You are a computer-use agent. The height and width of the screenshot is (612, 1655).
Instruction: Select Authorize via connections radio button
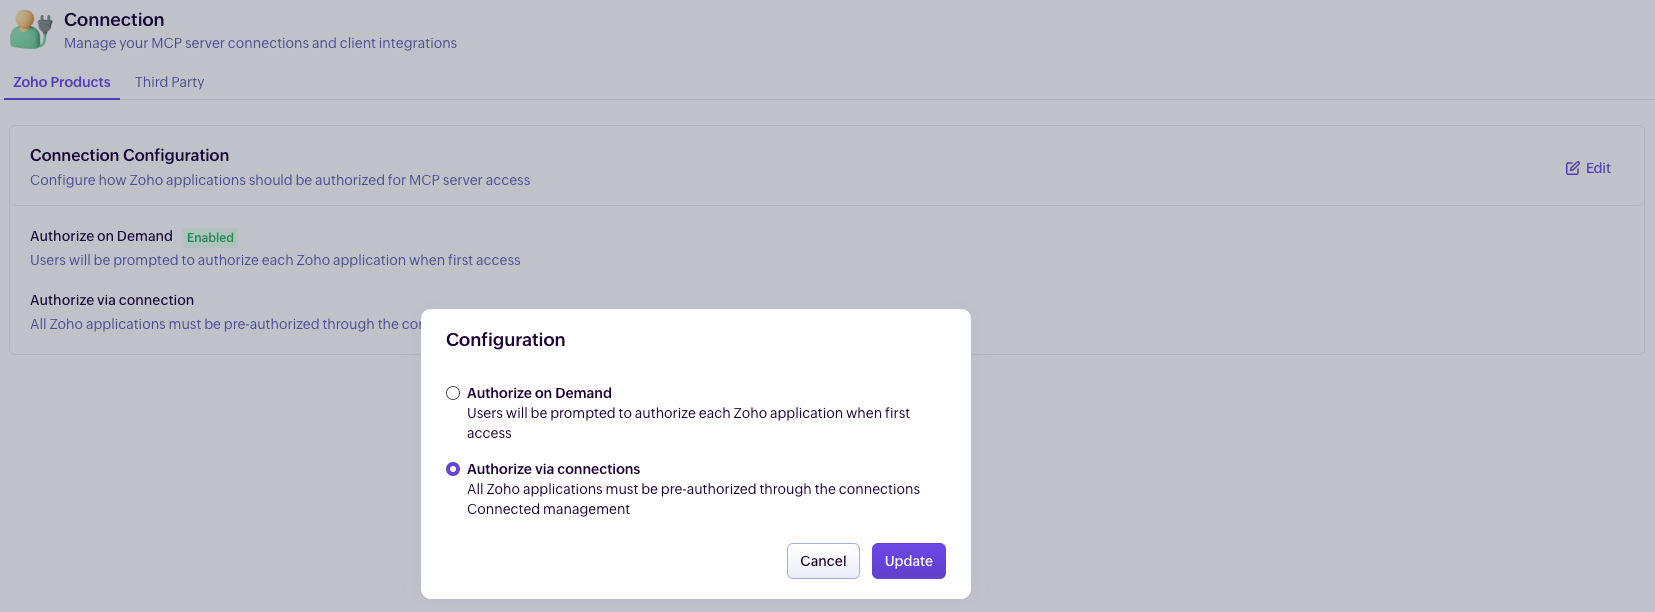tap(453, 469)
